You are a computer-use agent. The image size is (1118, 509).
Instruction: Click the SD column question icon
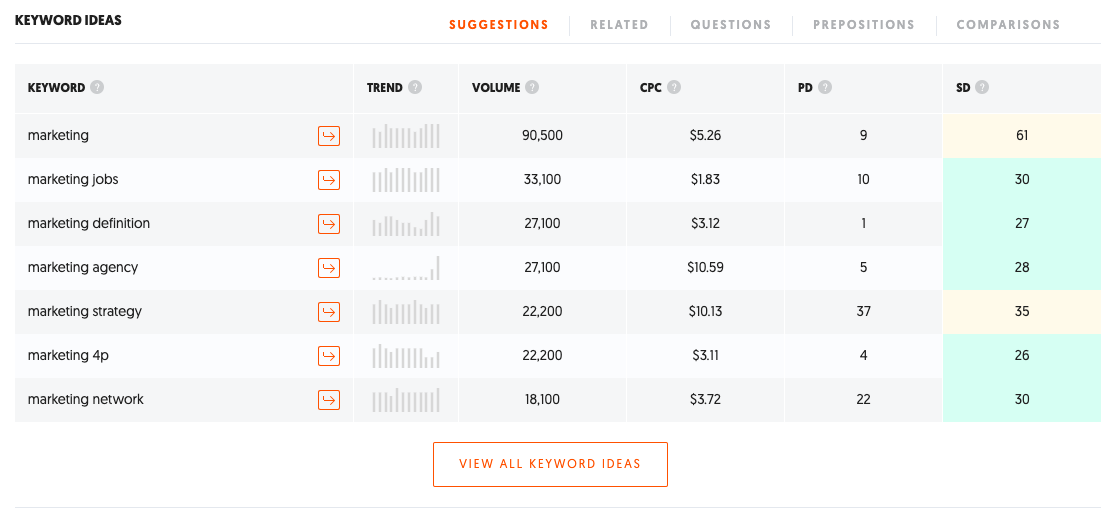point(982,88)
